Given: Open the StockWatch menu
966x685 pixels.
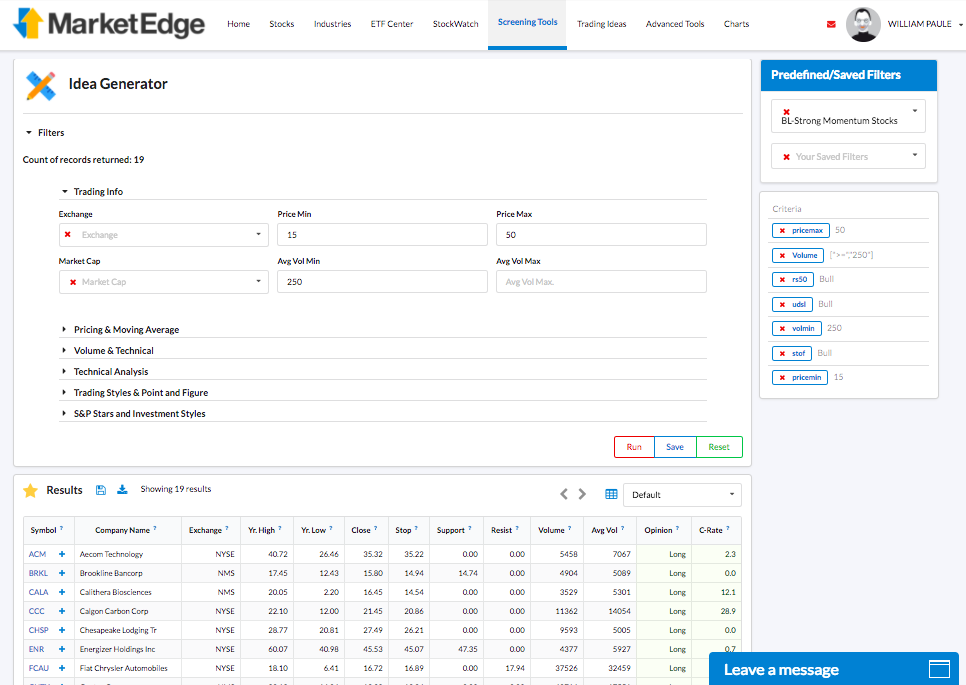Looking at the screenshot, I should [455, 24].
